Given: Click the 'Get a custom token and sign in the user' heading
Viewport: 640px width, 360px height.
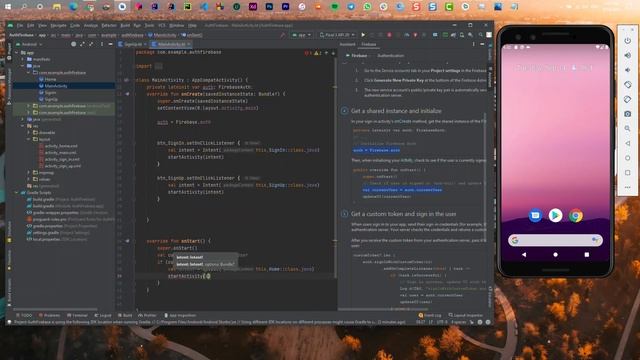Looking at the screenshot, I should (x=403, y=214).
